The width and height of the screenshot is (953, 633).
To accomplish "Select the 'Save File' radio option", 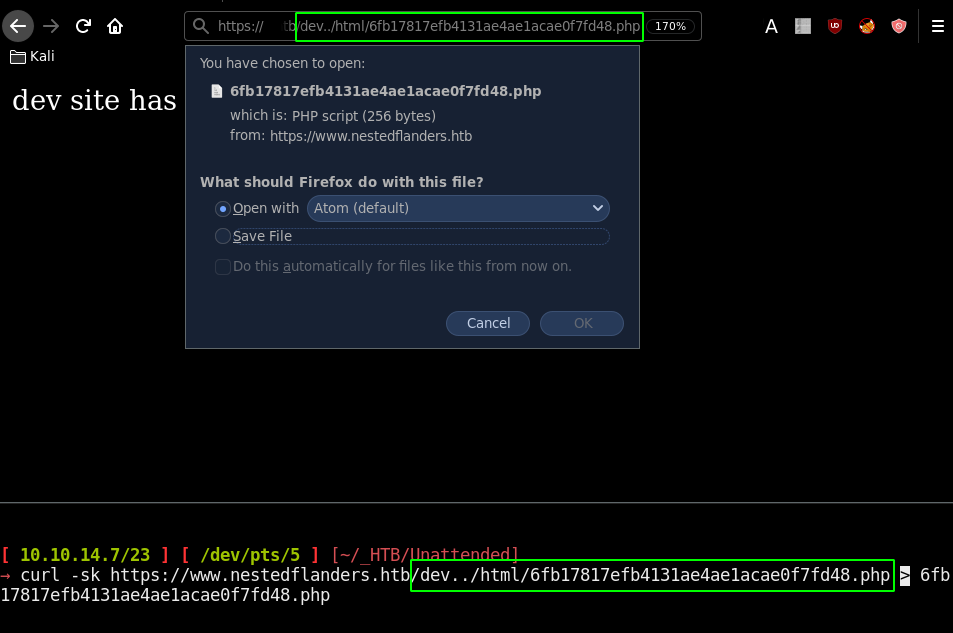I will (223, 236).
